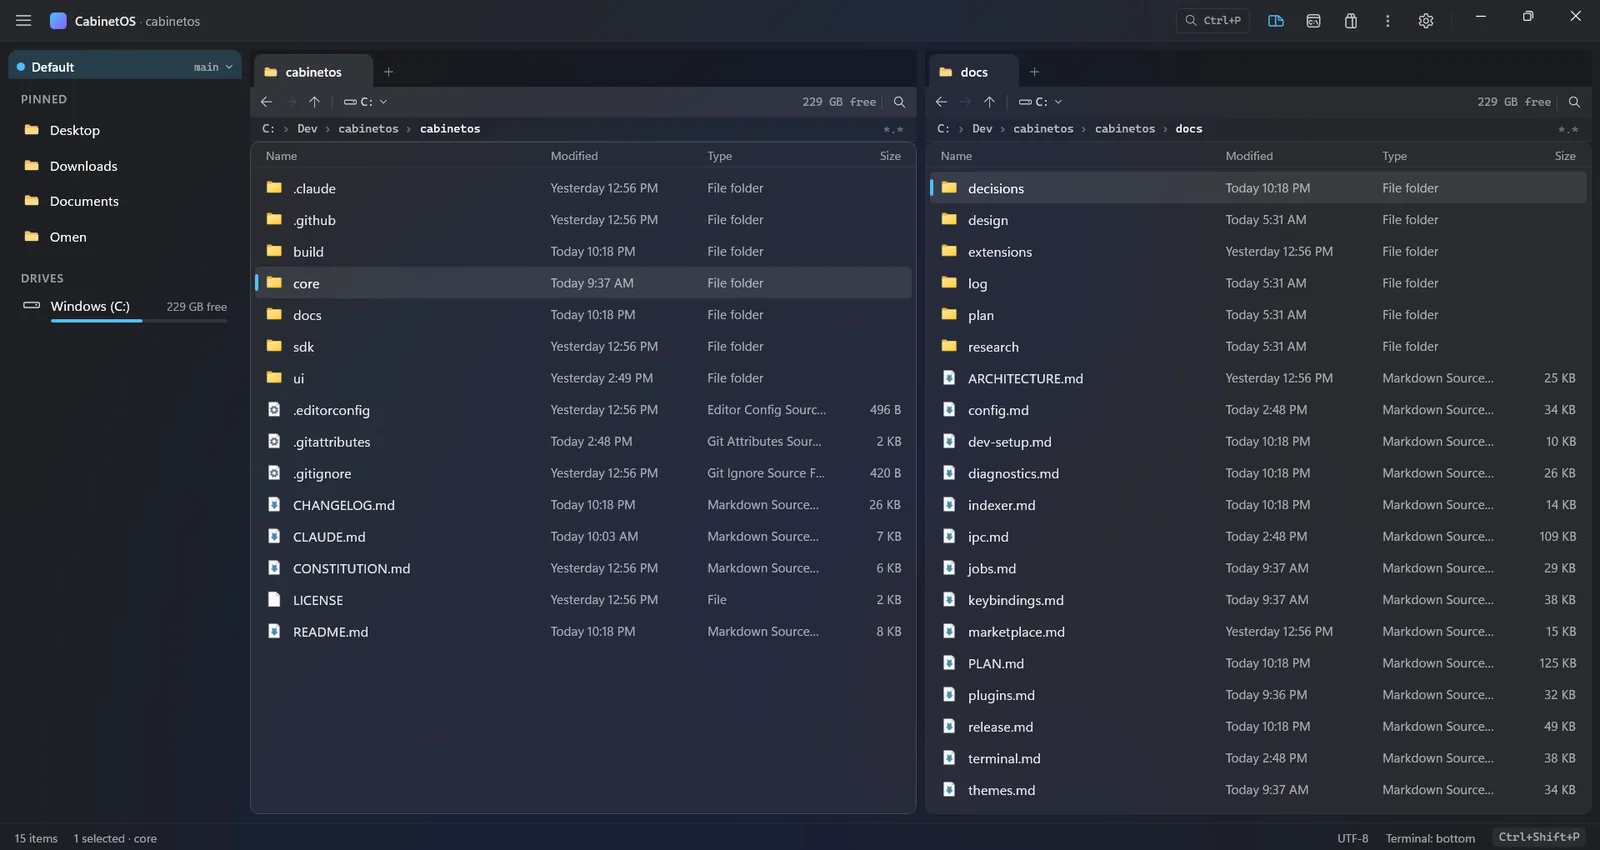This screenshot has width=1600, height=850.
Task: Expand the Default workspace main dropdown
Action: (x=213, y=67)
